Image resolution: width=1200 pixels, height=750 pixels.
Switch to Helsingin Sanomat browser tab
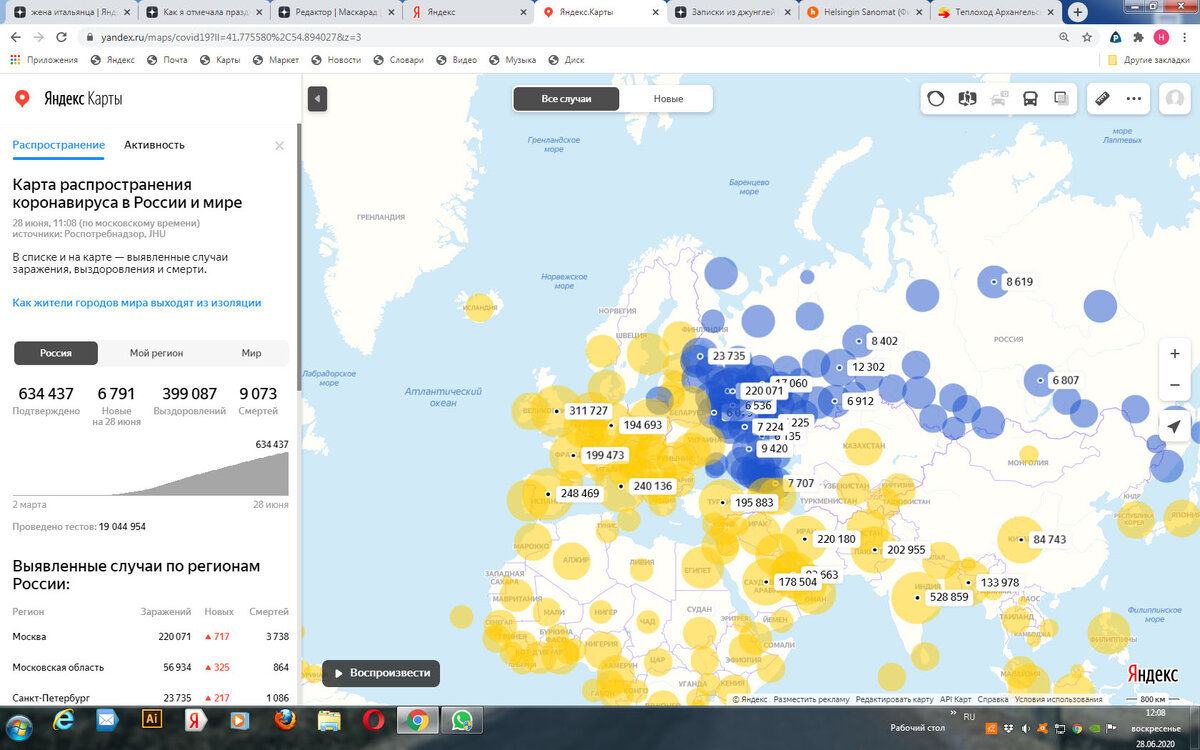tap(864, 13)
